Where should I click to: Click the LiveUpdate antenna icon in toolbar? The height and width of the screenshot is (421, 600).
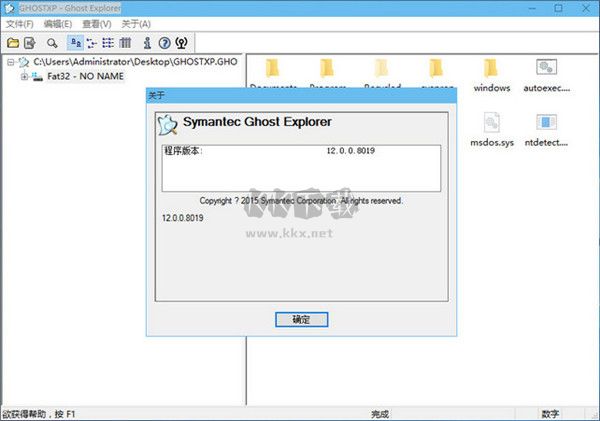(181, 43)
